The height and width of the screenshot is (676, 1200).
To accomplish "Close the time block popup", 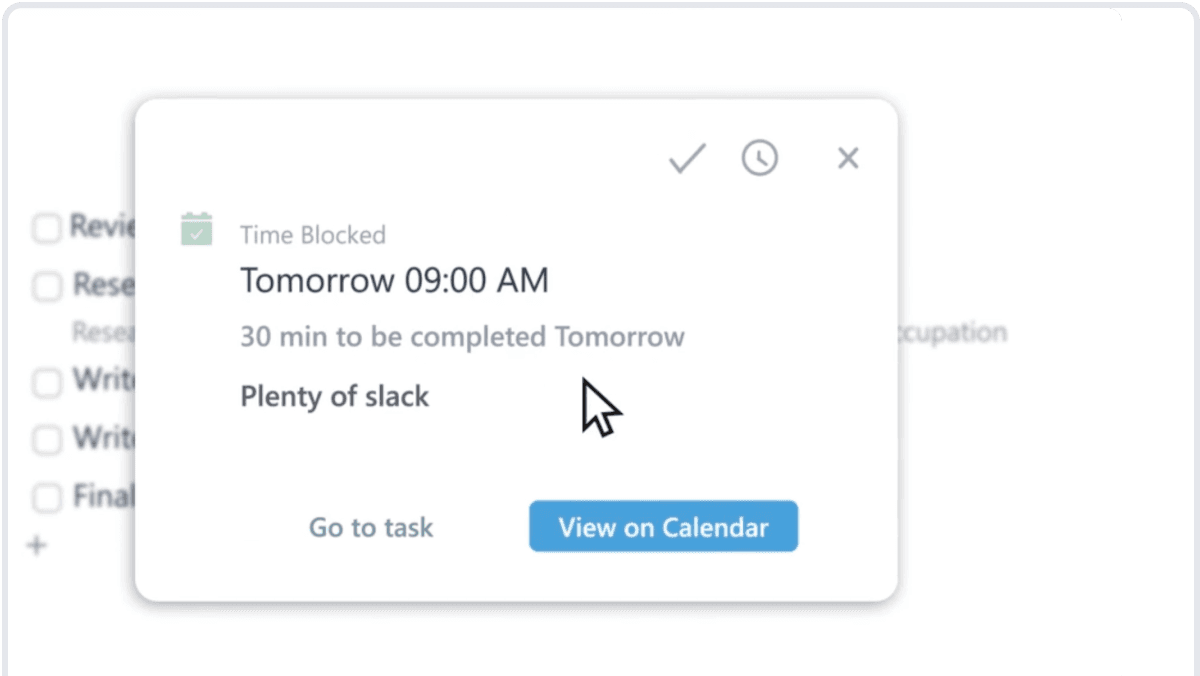I will pos(848,158).
